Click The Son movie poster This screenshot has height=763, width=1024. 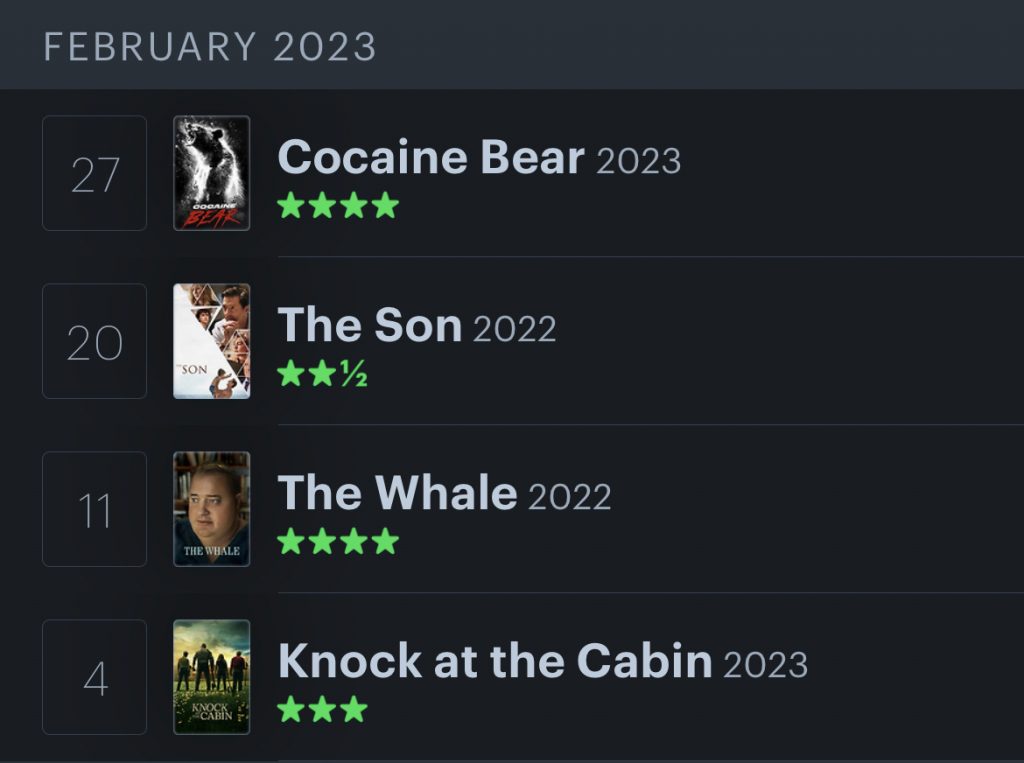[211, 341]
